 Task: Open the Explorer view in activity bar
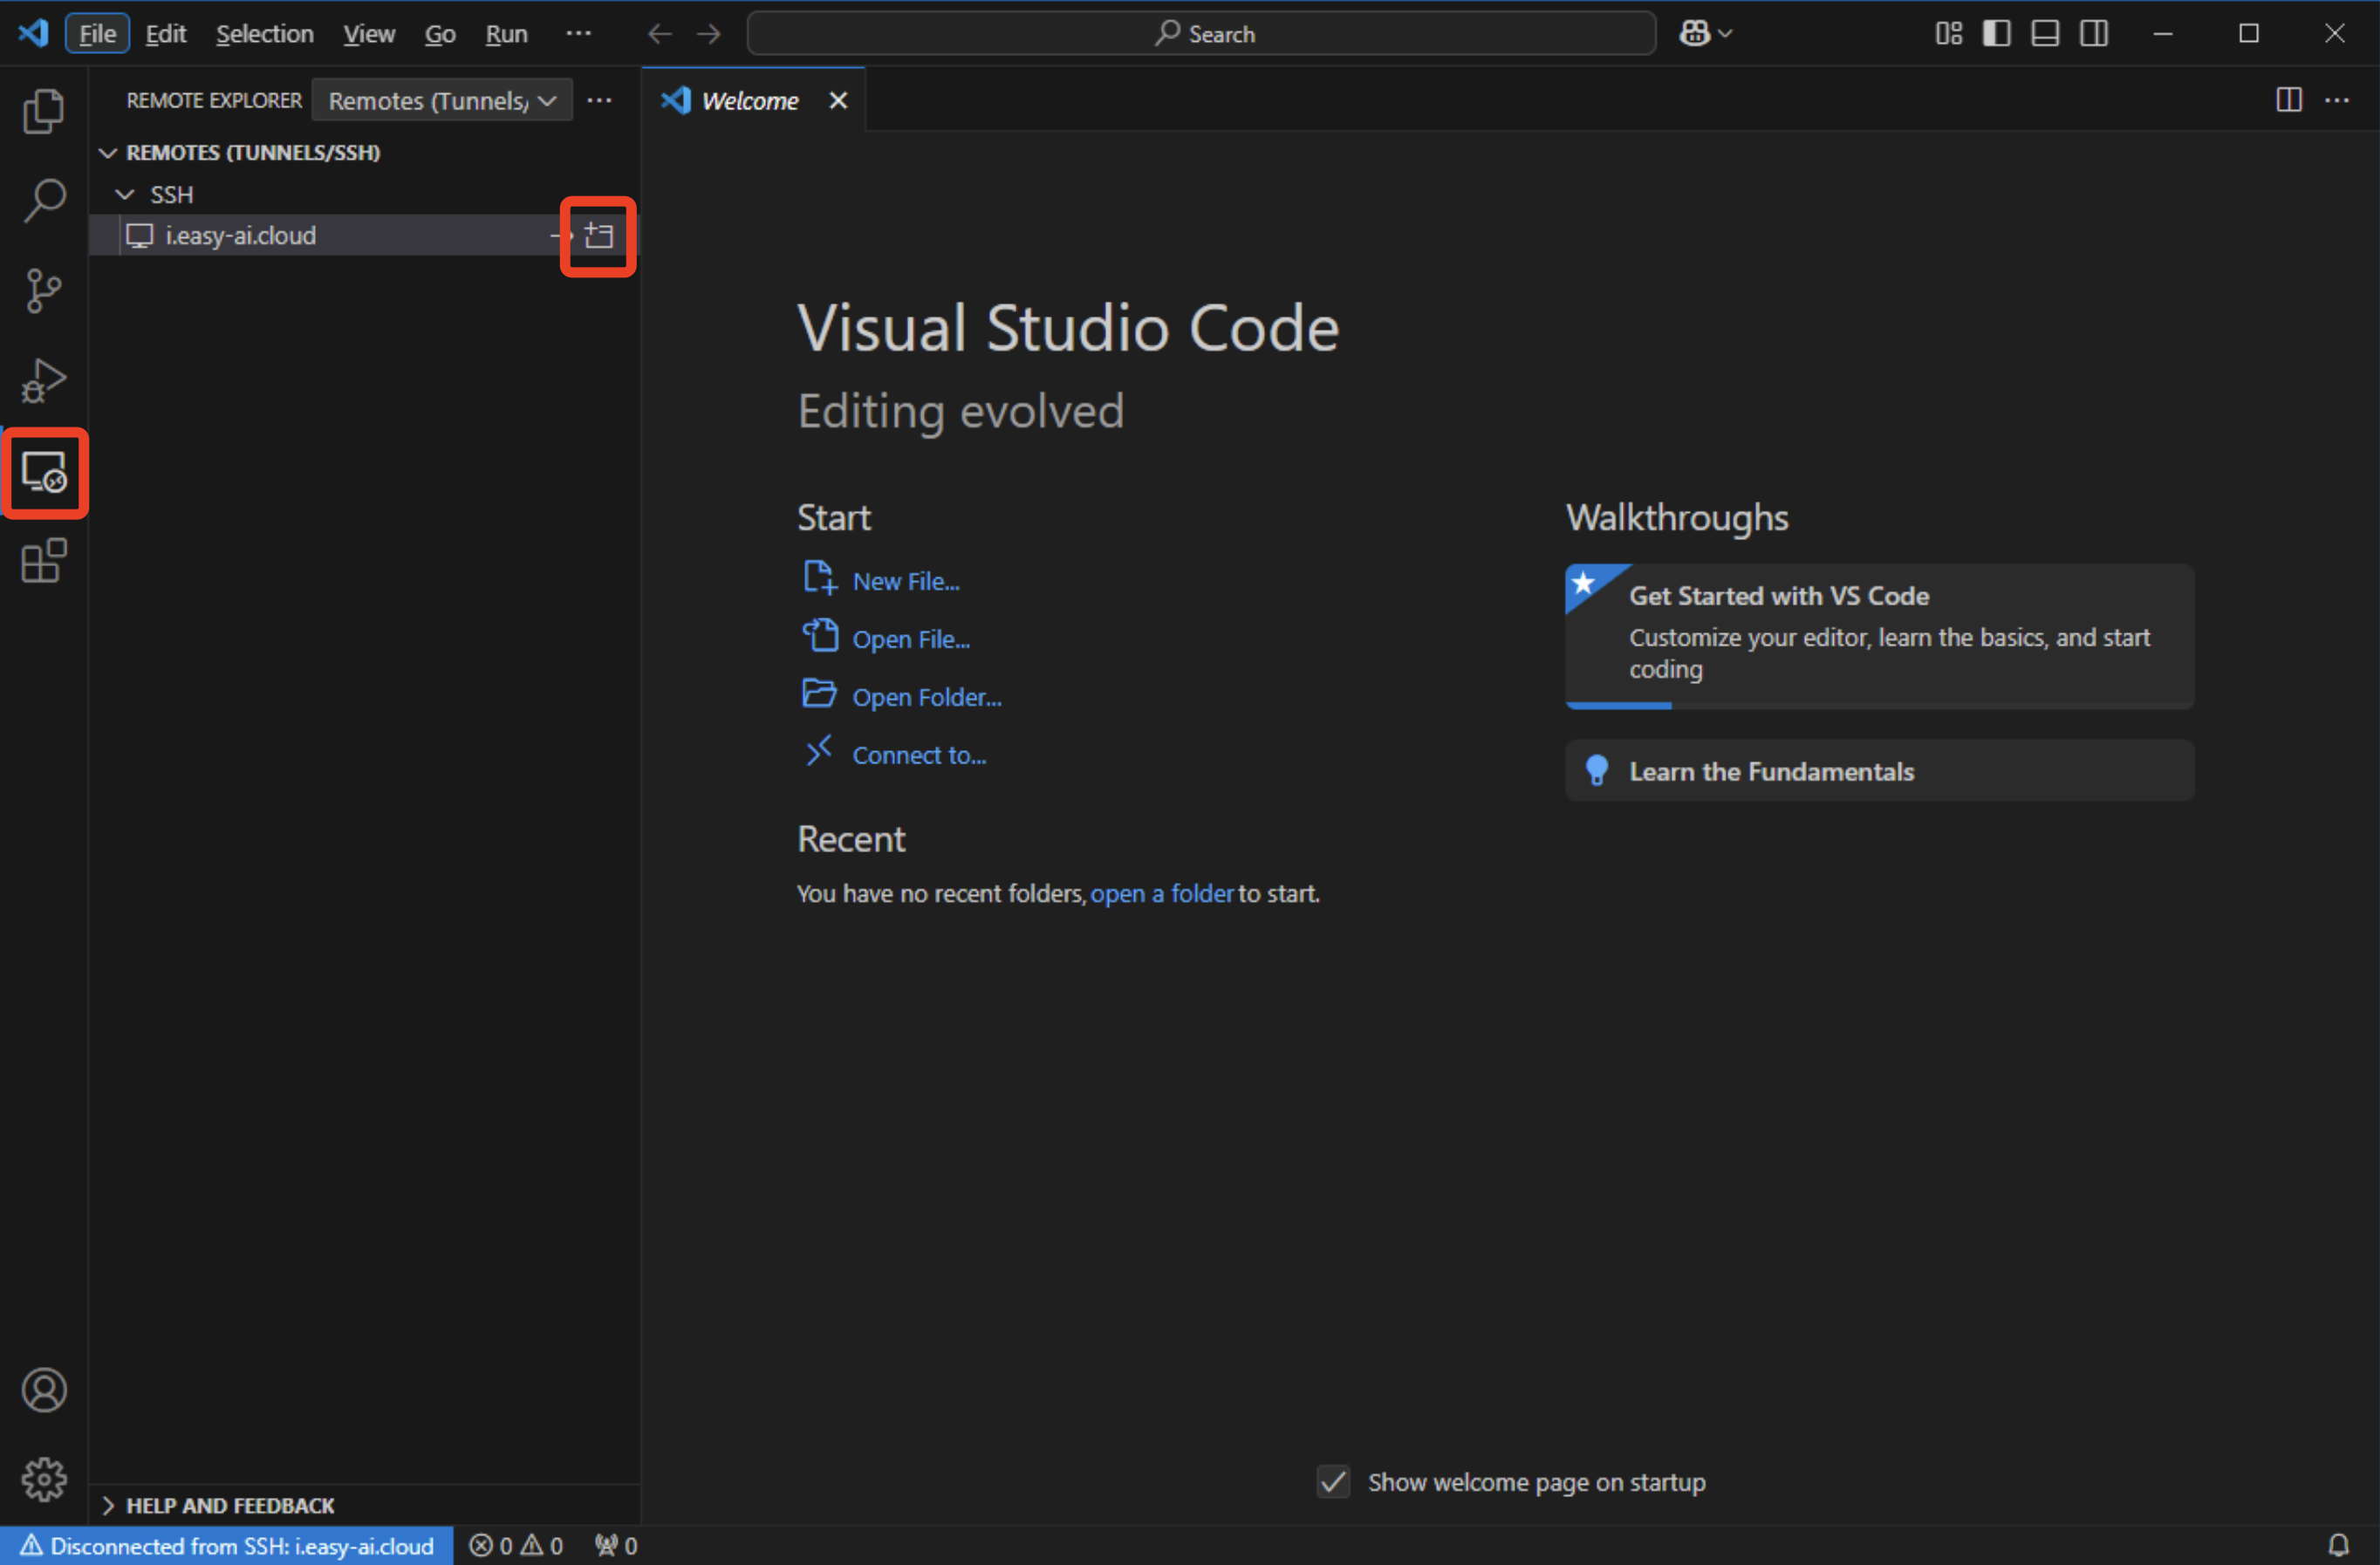[x=44, y=111]
